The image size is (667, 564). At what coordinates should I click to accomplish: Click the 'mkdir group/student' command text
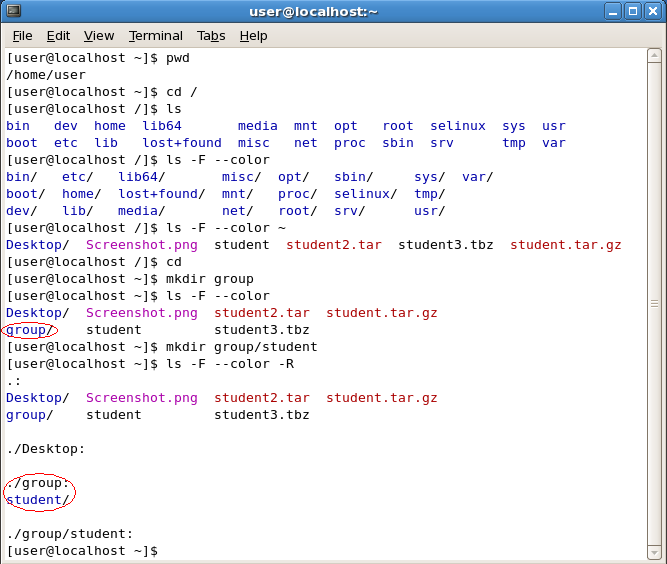(242, 347)
